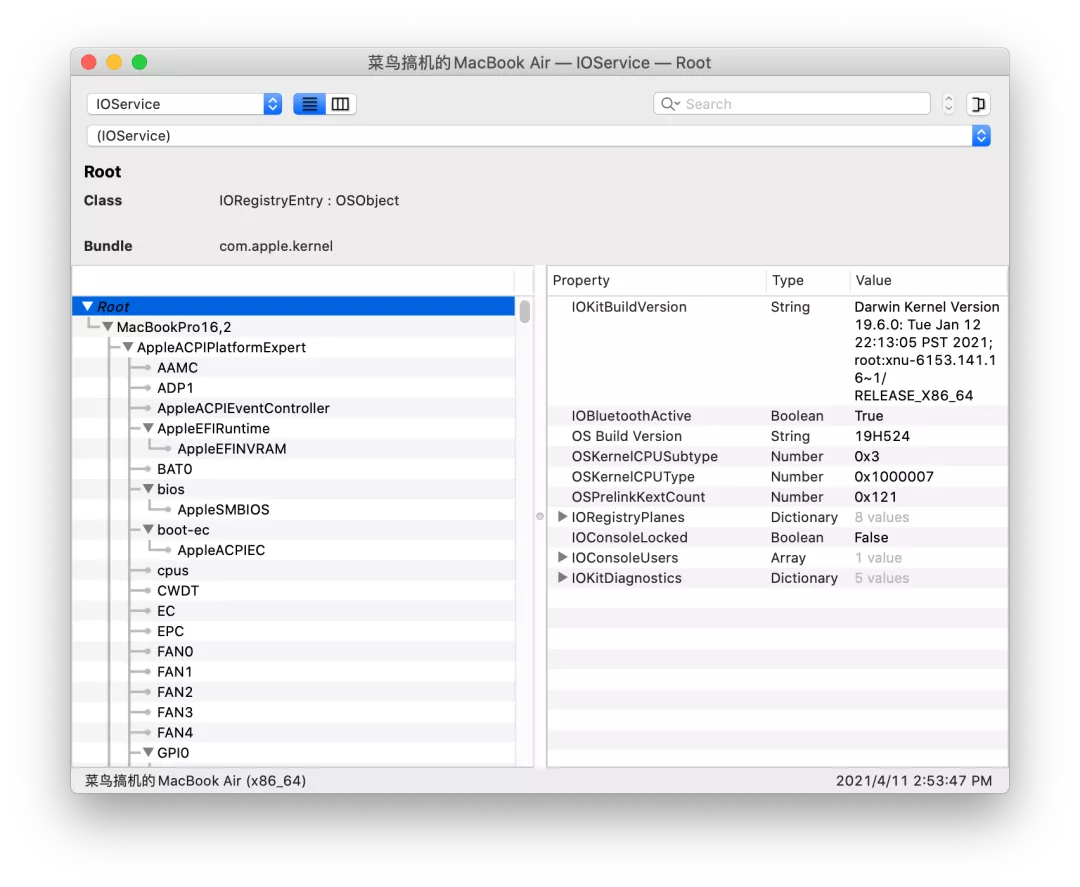Collapse the MacBookPro16,2 node
1080x887 pixels.
[107, 326]
